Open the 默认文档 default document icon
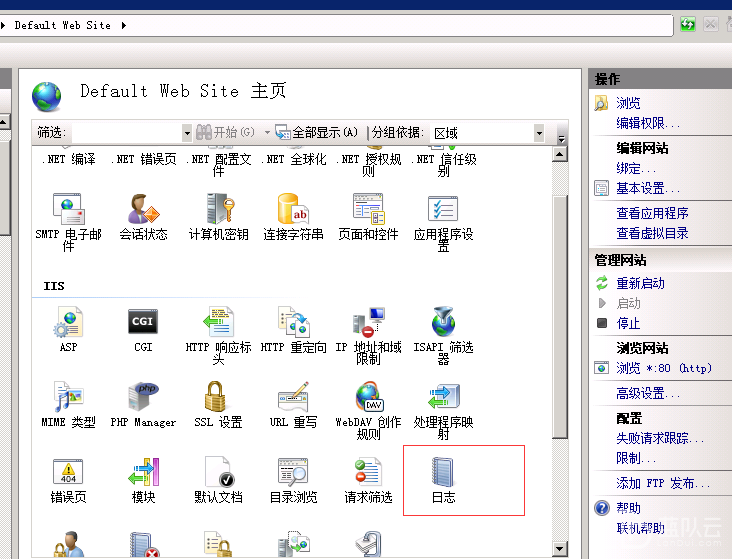732x559 pixels. (219, 472)
